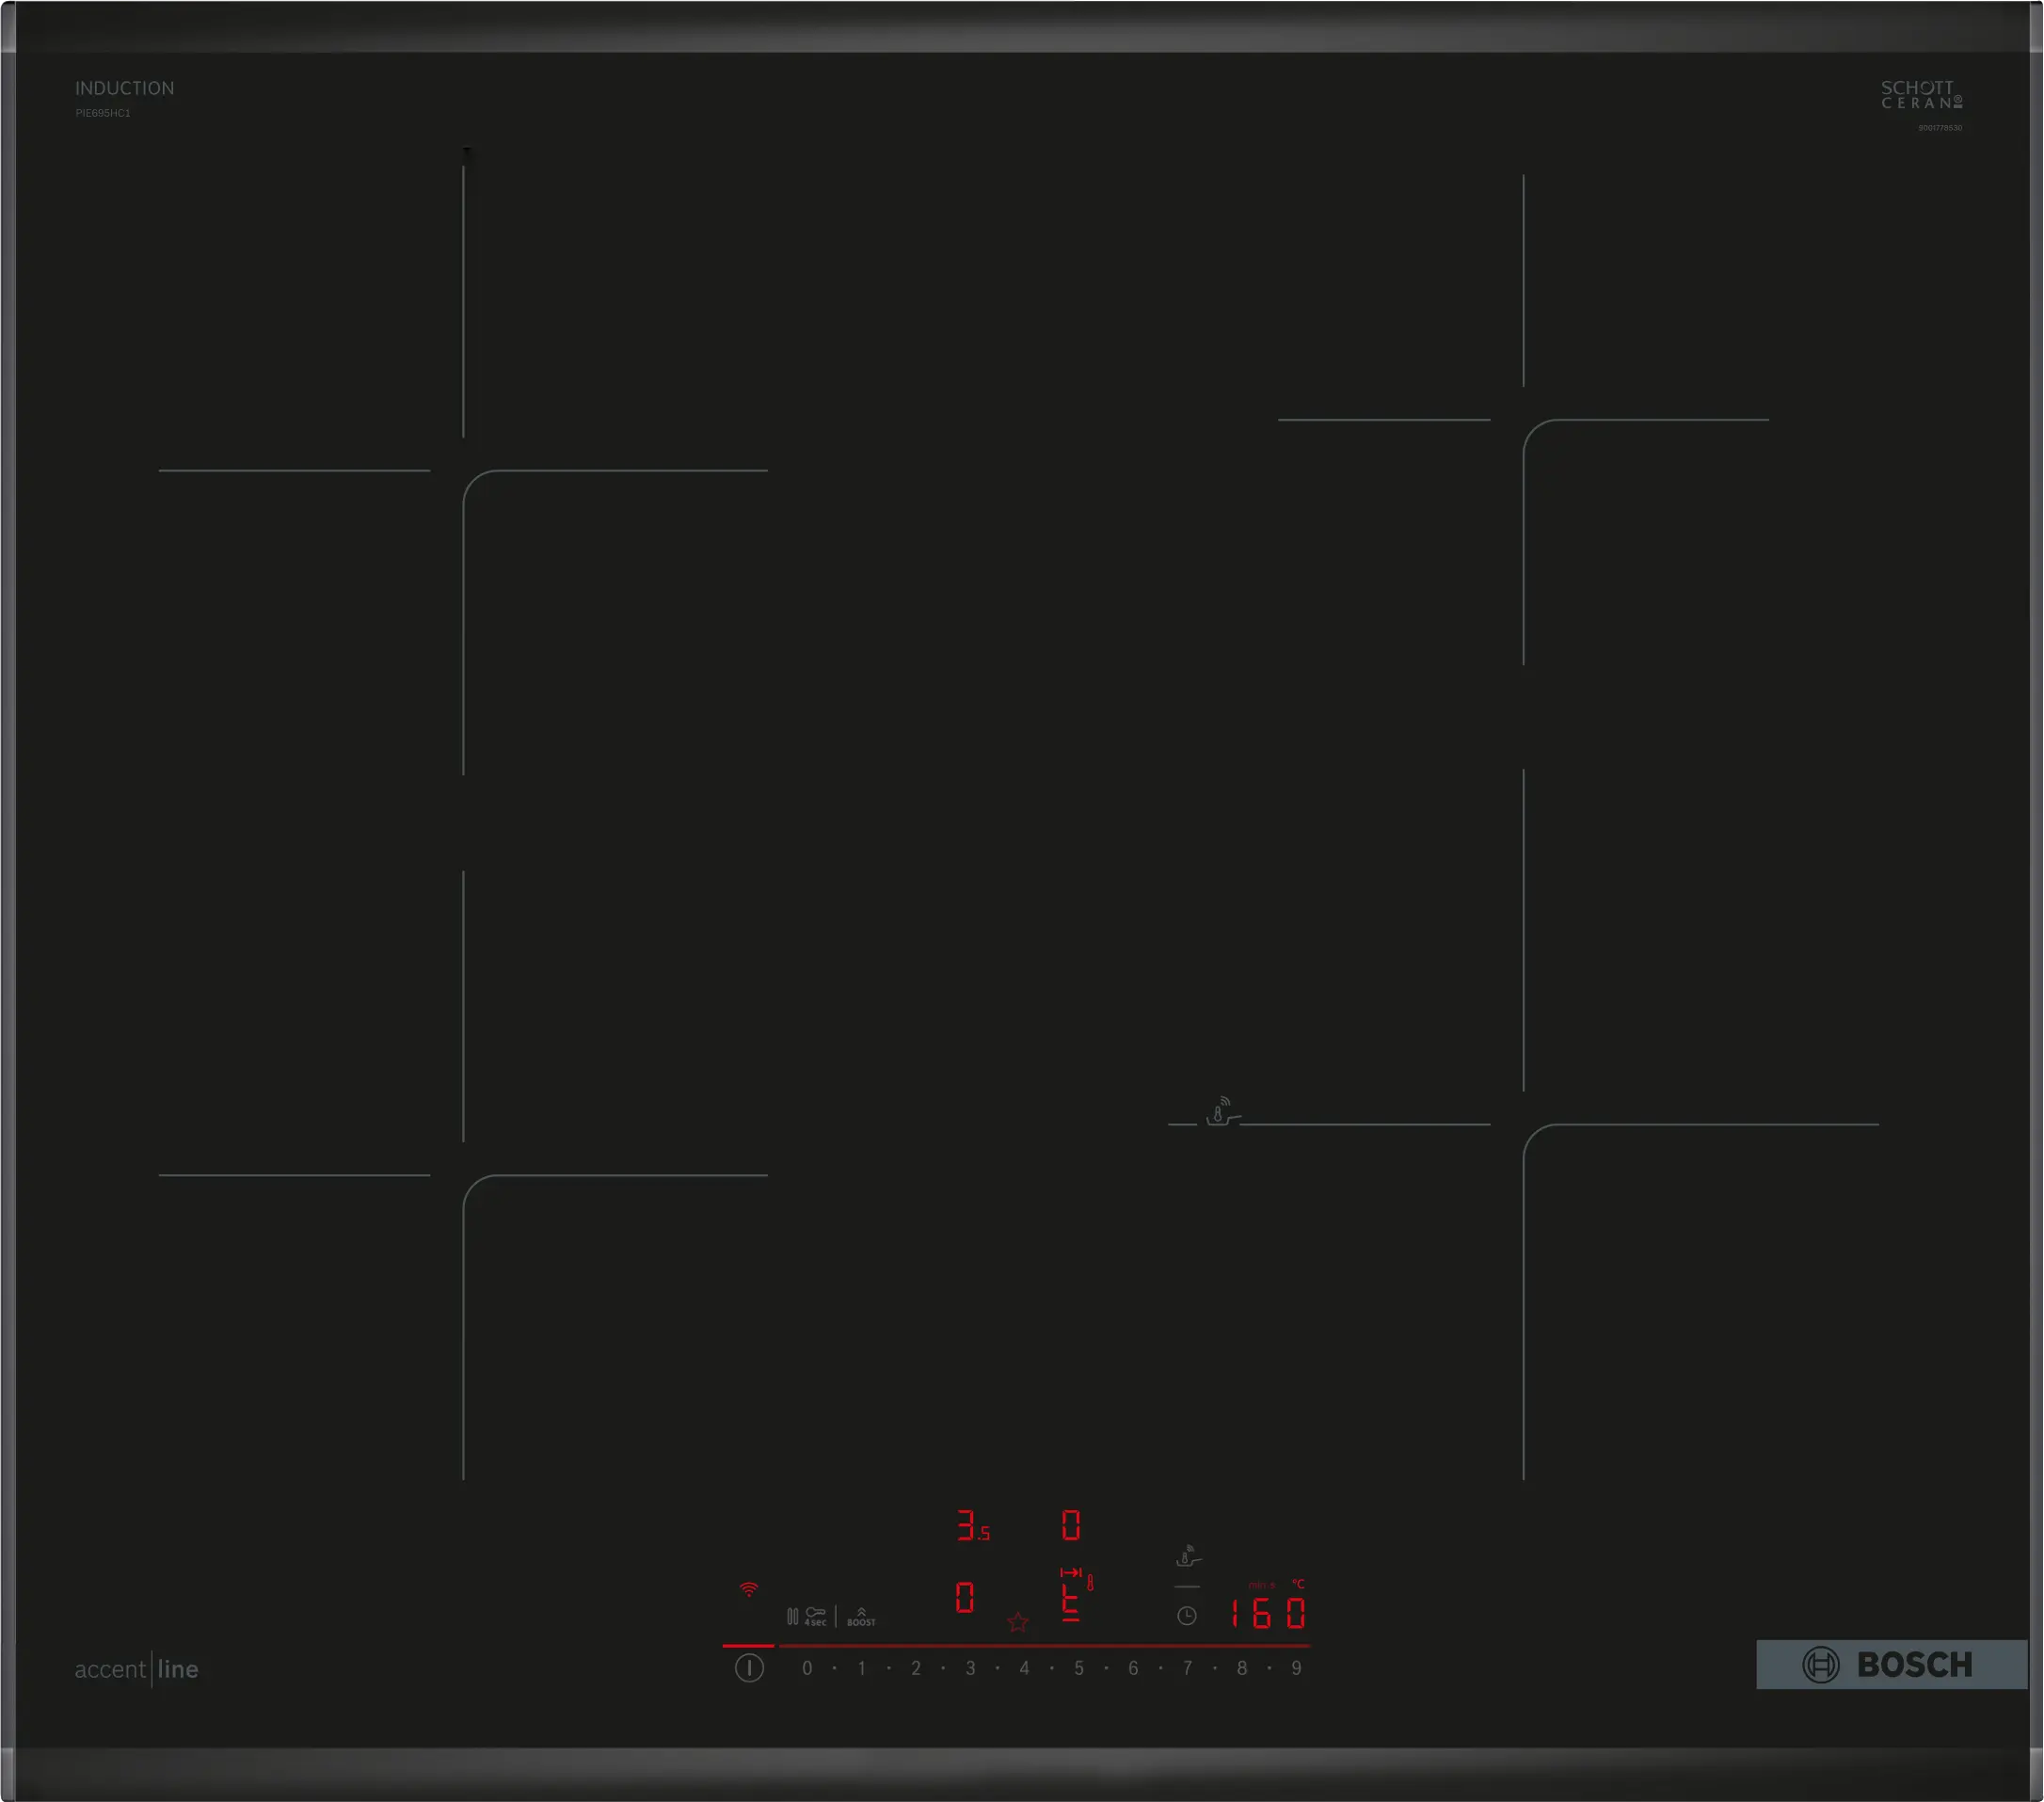Viewport: 2044px width, 1802px height.
Task: Tap the red star favourite icon
Action: pos(1017,1622)
